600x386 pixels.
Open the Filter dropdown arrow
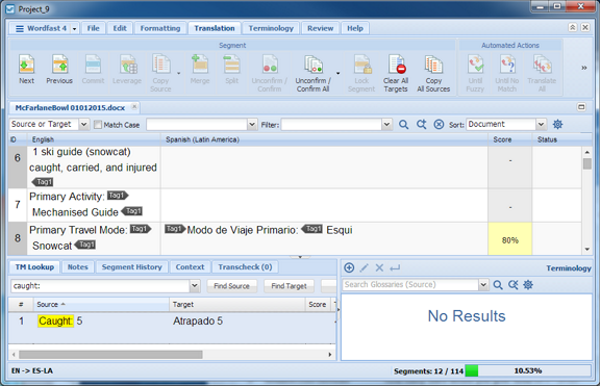tap(386, 124)
